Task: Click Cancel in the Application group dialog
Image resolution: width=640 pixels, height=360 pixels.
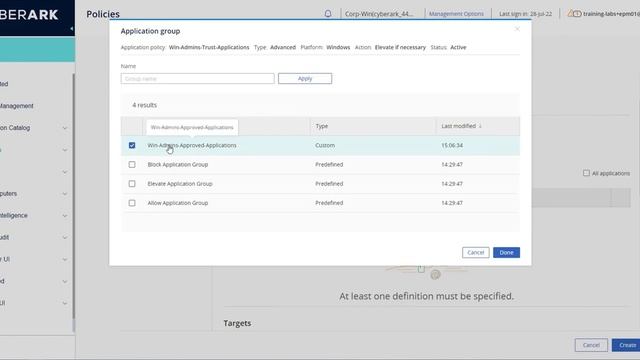Action: [476, 253]
